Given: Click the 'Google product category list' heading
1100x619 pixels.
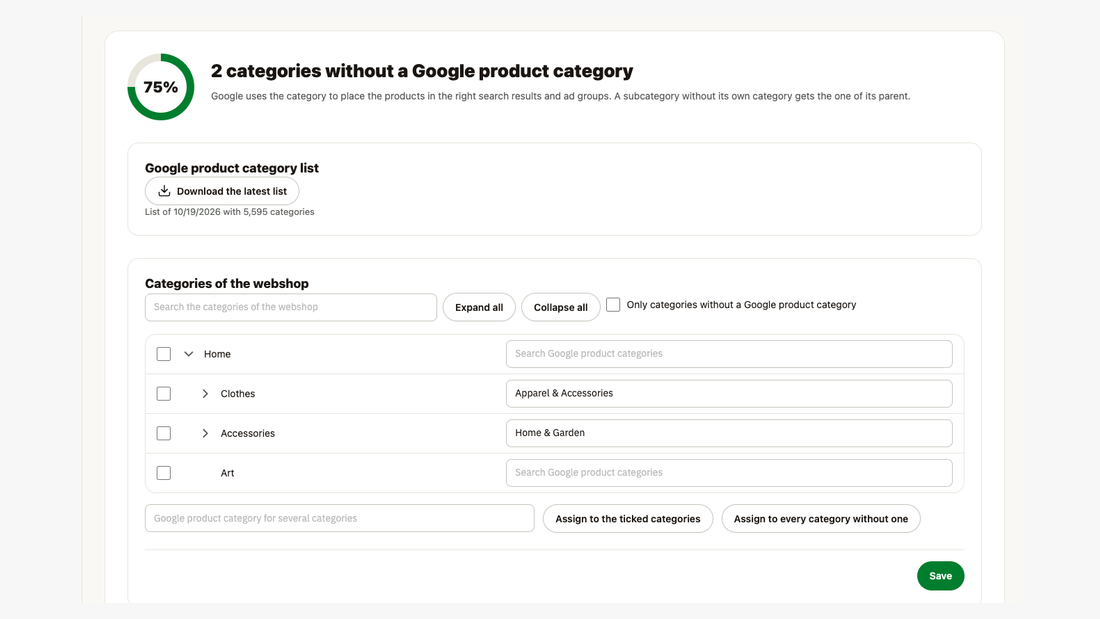Looking at the screenshot, I should coord(232,168).
